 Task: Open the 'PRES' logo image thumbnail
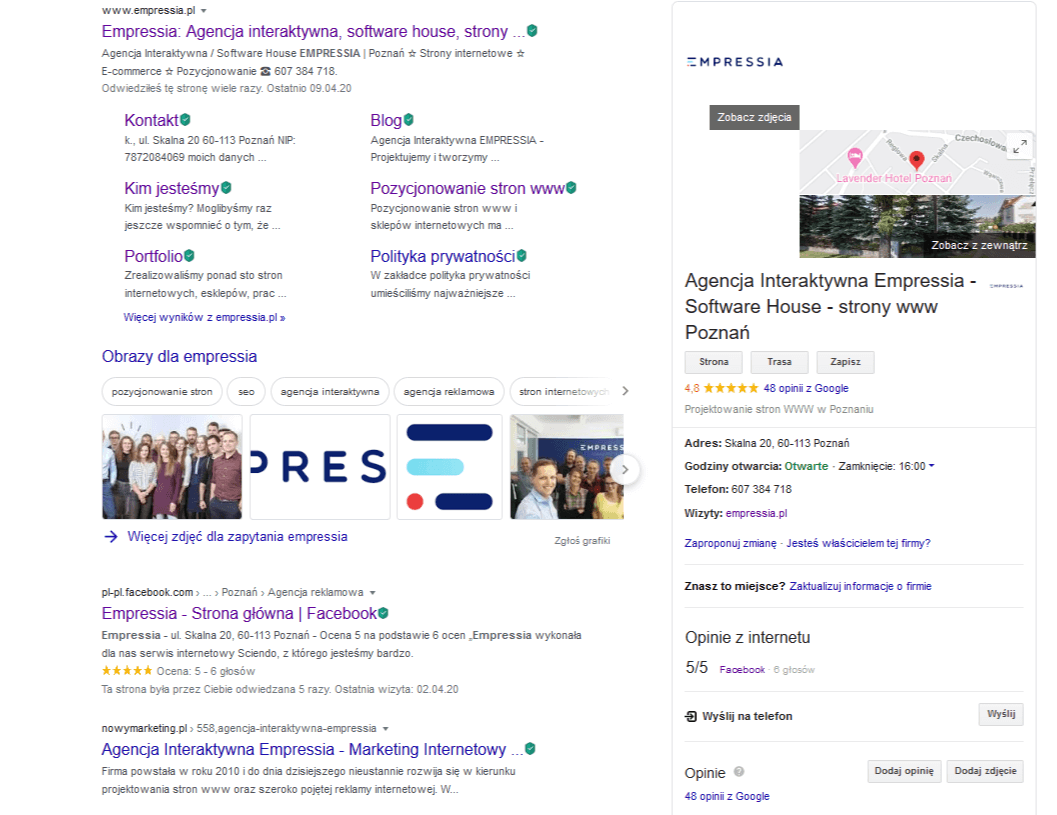[320, 466]
